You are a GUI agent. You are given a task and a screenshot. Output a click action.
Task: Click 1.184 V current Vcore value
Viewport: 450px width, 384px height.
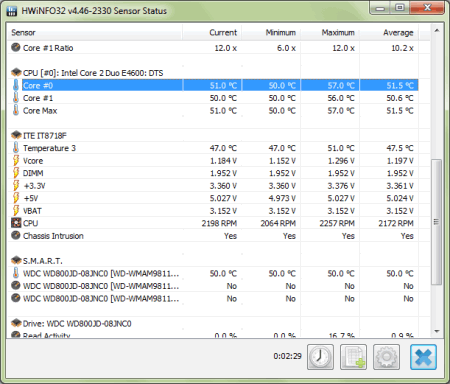(223, 161)
